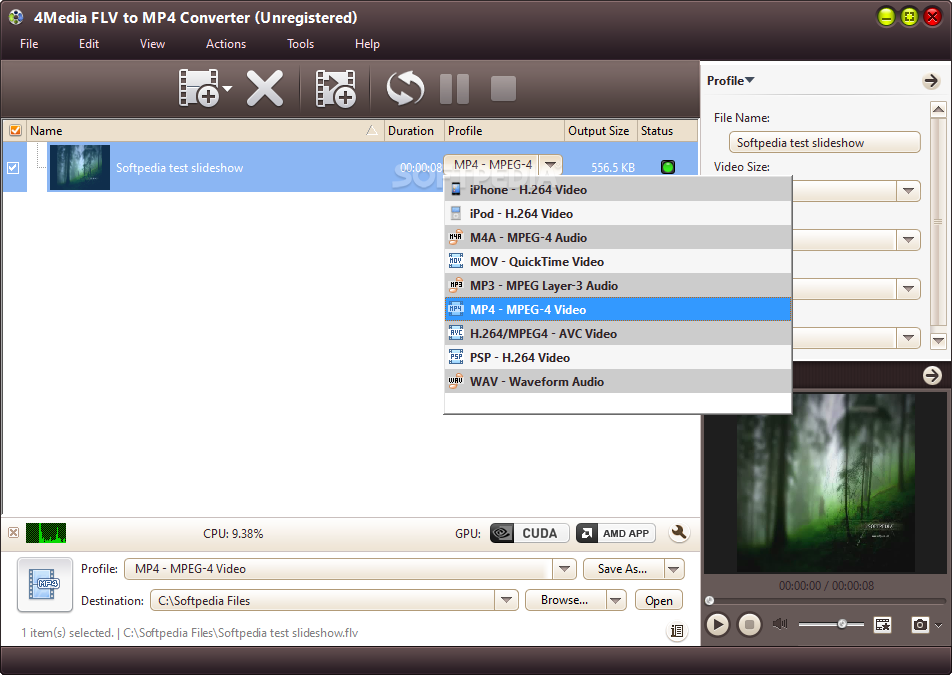
Task: Click the Browse... button
Action: 565,600
